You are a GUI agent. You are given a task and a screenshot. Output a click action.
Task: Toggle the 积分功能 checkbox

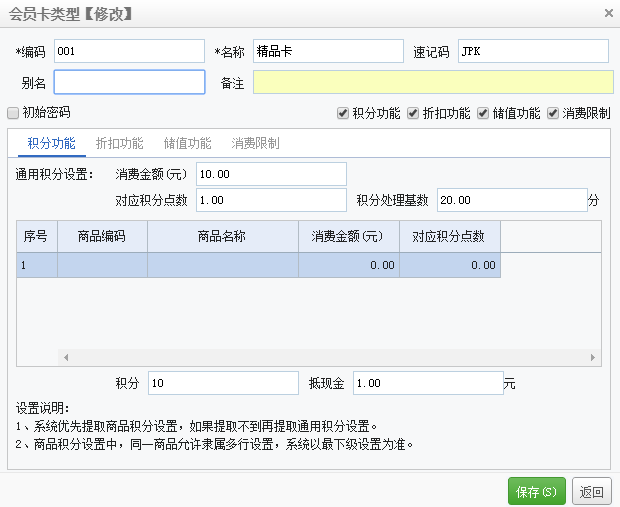[343, 113]
